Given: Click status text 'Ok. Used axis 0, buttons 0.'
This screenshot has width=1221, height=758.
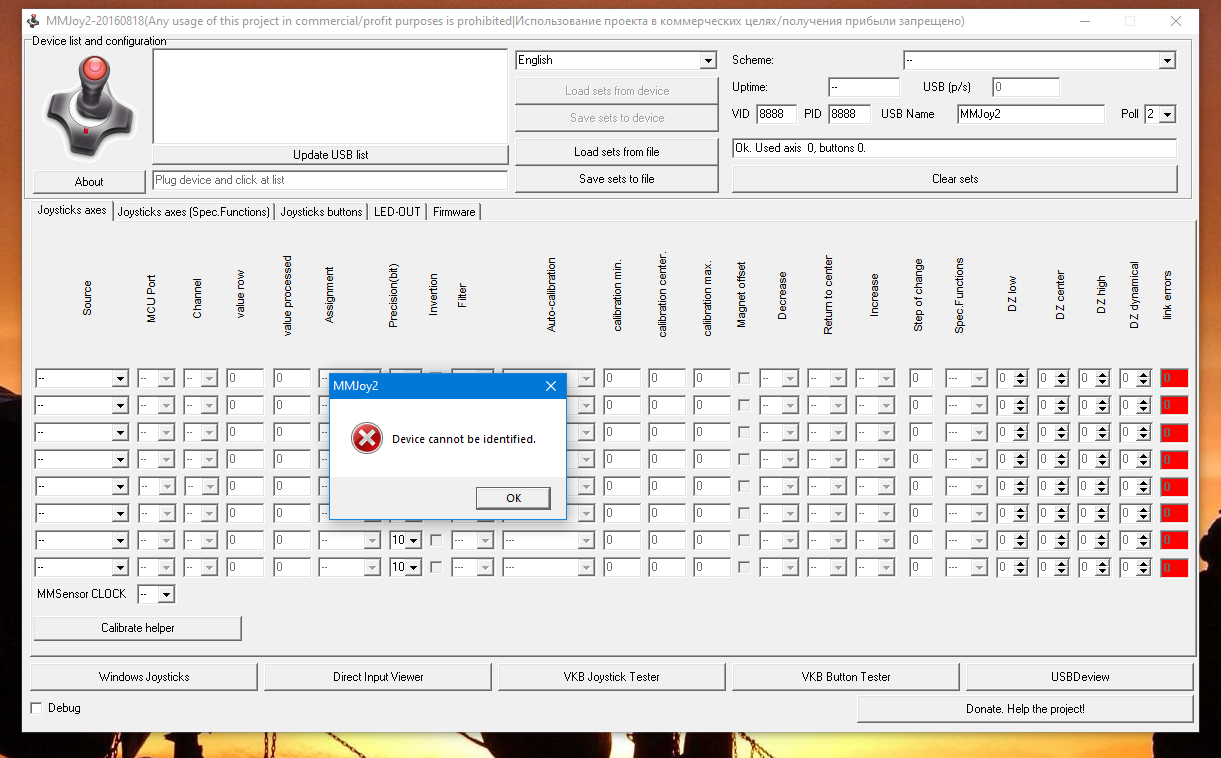Looking at the screenshot, I should pyautogui.click(x=800, y=148).
